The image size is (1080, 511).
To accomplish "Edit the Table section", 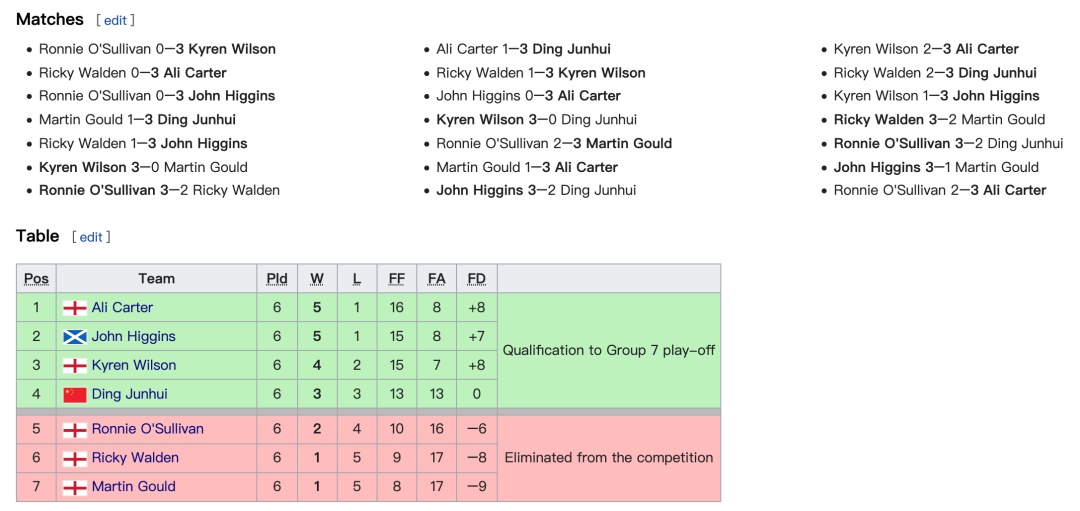I will (x=91, y=237).
